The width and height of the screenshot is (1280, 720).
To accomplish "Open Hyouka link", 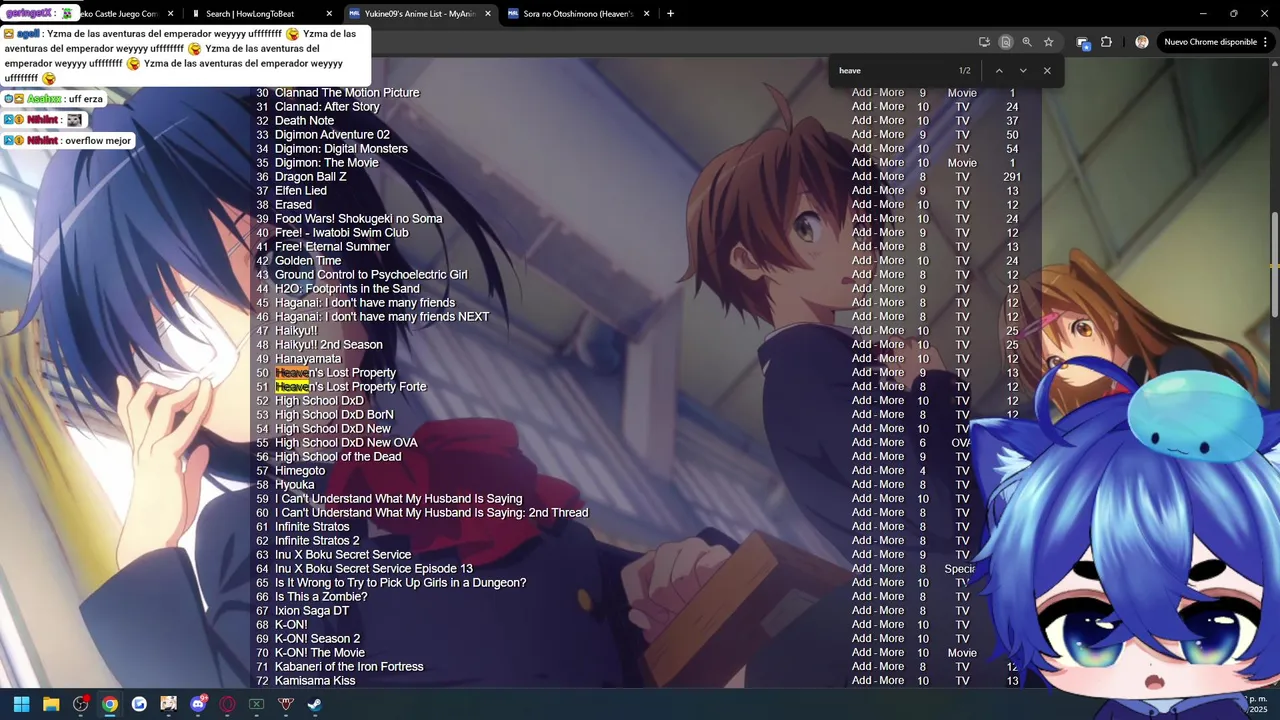I will tap(294, 485).
